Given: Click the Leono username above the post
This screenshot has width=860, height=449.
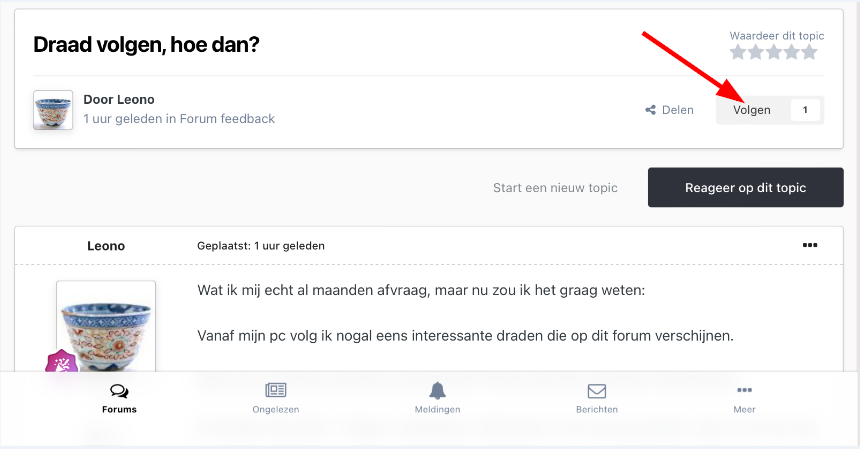Looking at the screenshot, I should 106,246.
